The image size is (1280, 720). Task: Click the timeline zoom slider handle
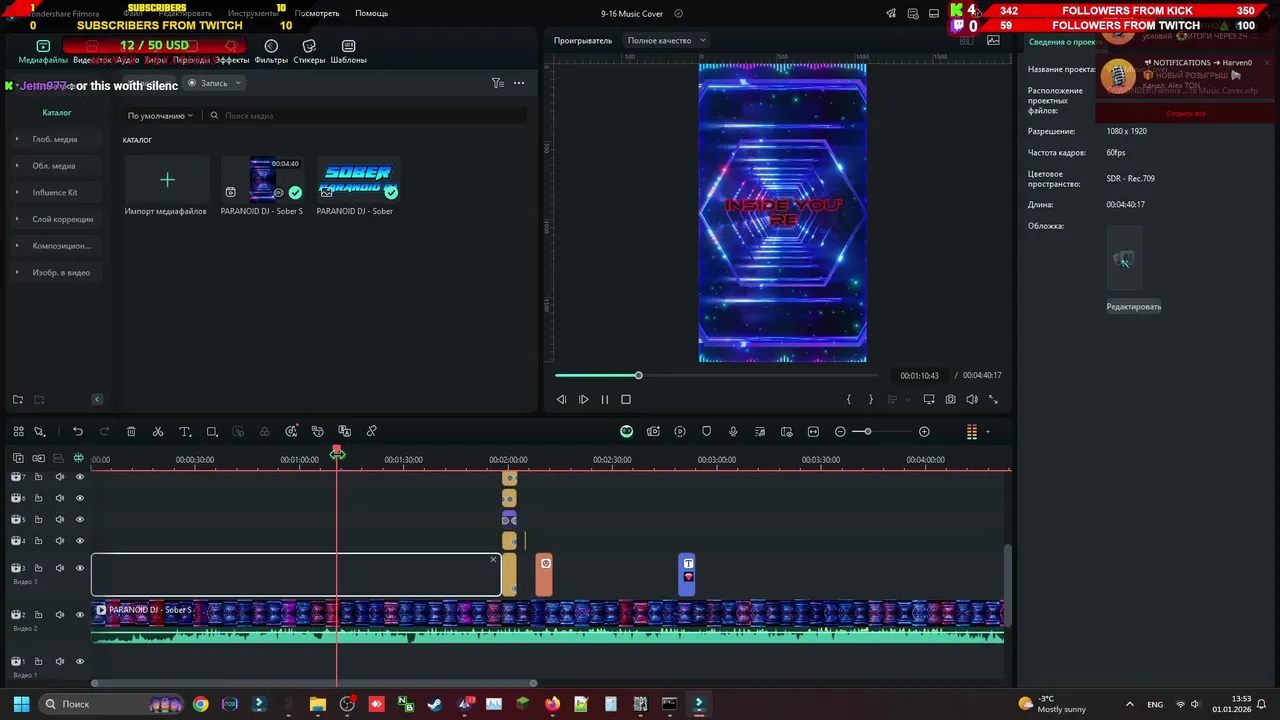(x=867, y=432)
